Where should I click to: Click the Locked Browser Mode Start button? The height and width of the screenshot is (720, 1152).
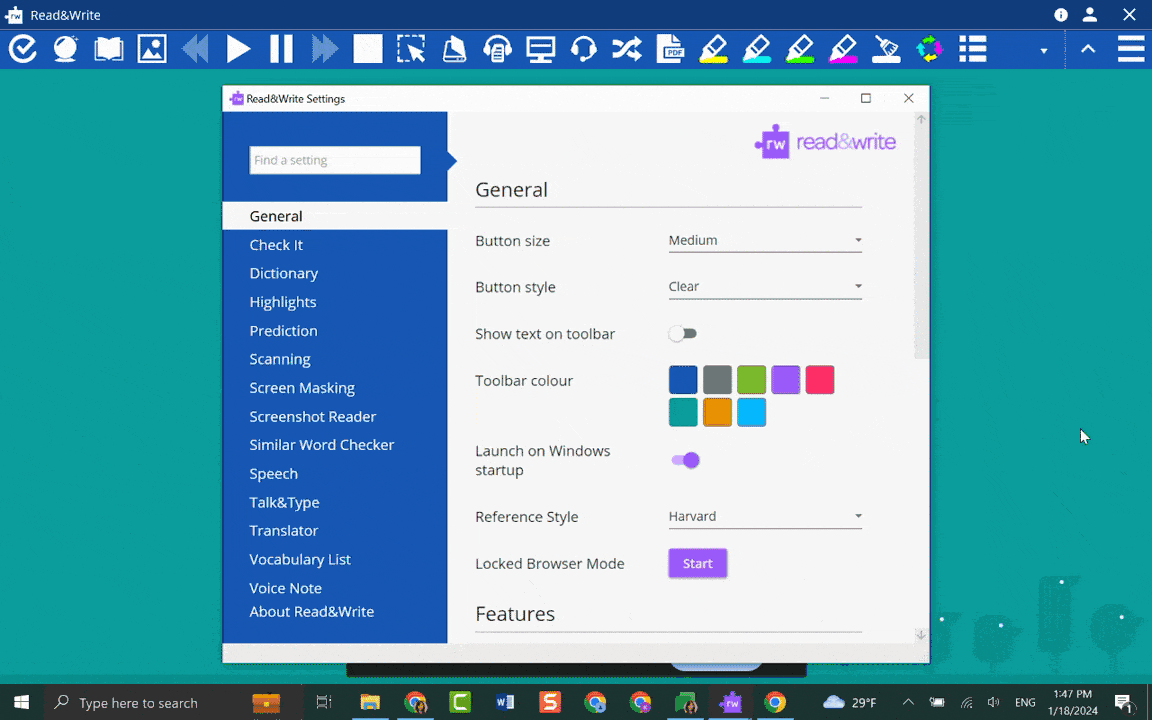click(x=697, y=564)
